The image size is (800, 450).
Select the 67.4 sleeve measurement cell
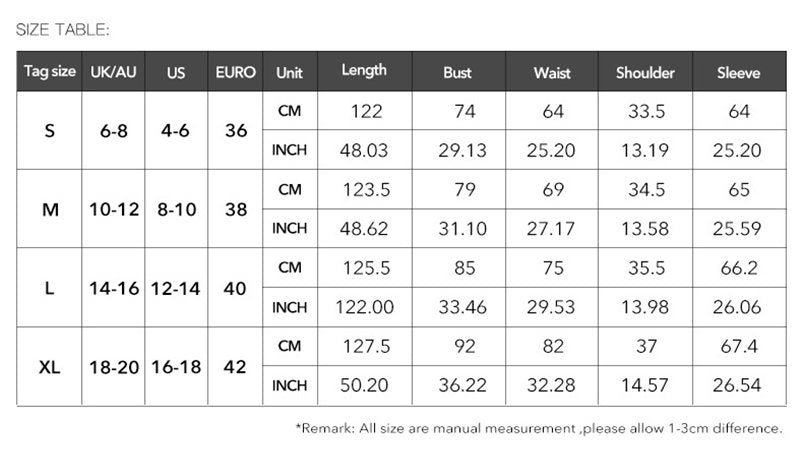click(740, 347)
